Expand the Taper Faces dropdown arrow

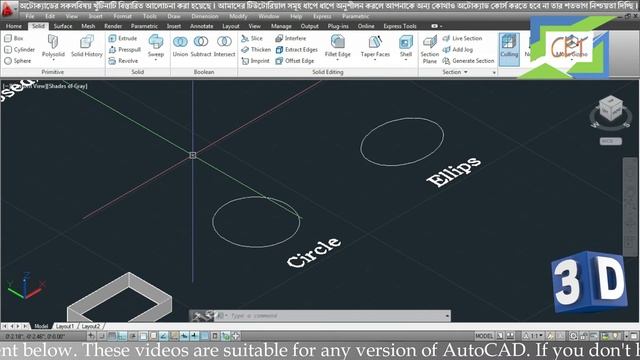[375, 60]
